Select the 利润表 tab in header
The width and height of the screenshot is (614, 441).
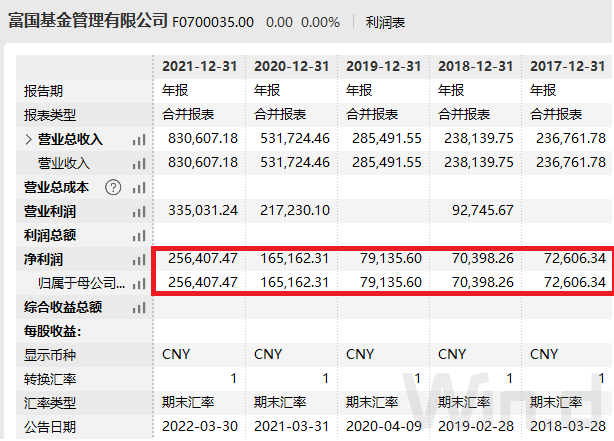385,22
